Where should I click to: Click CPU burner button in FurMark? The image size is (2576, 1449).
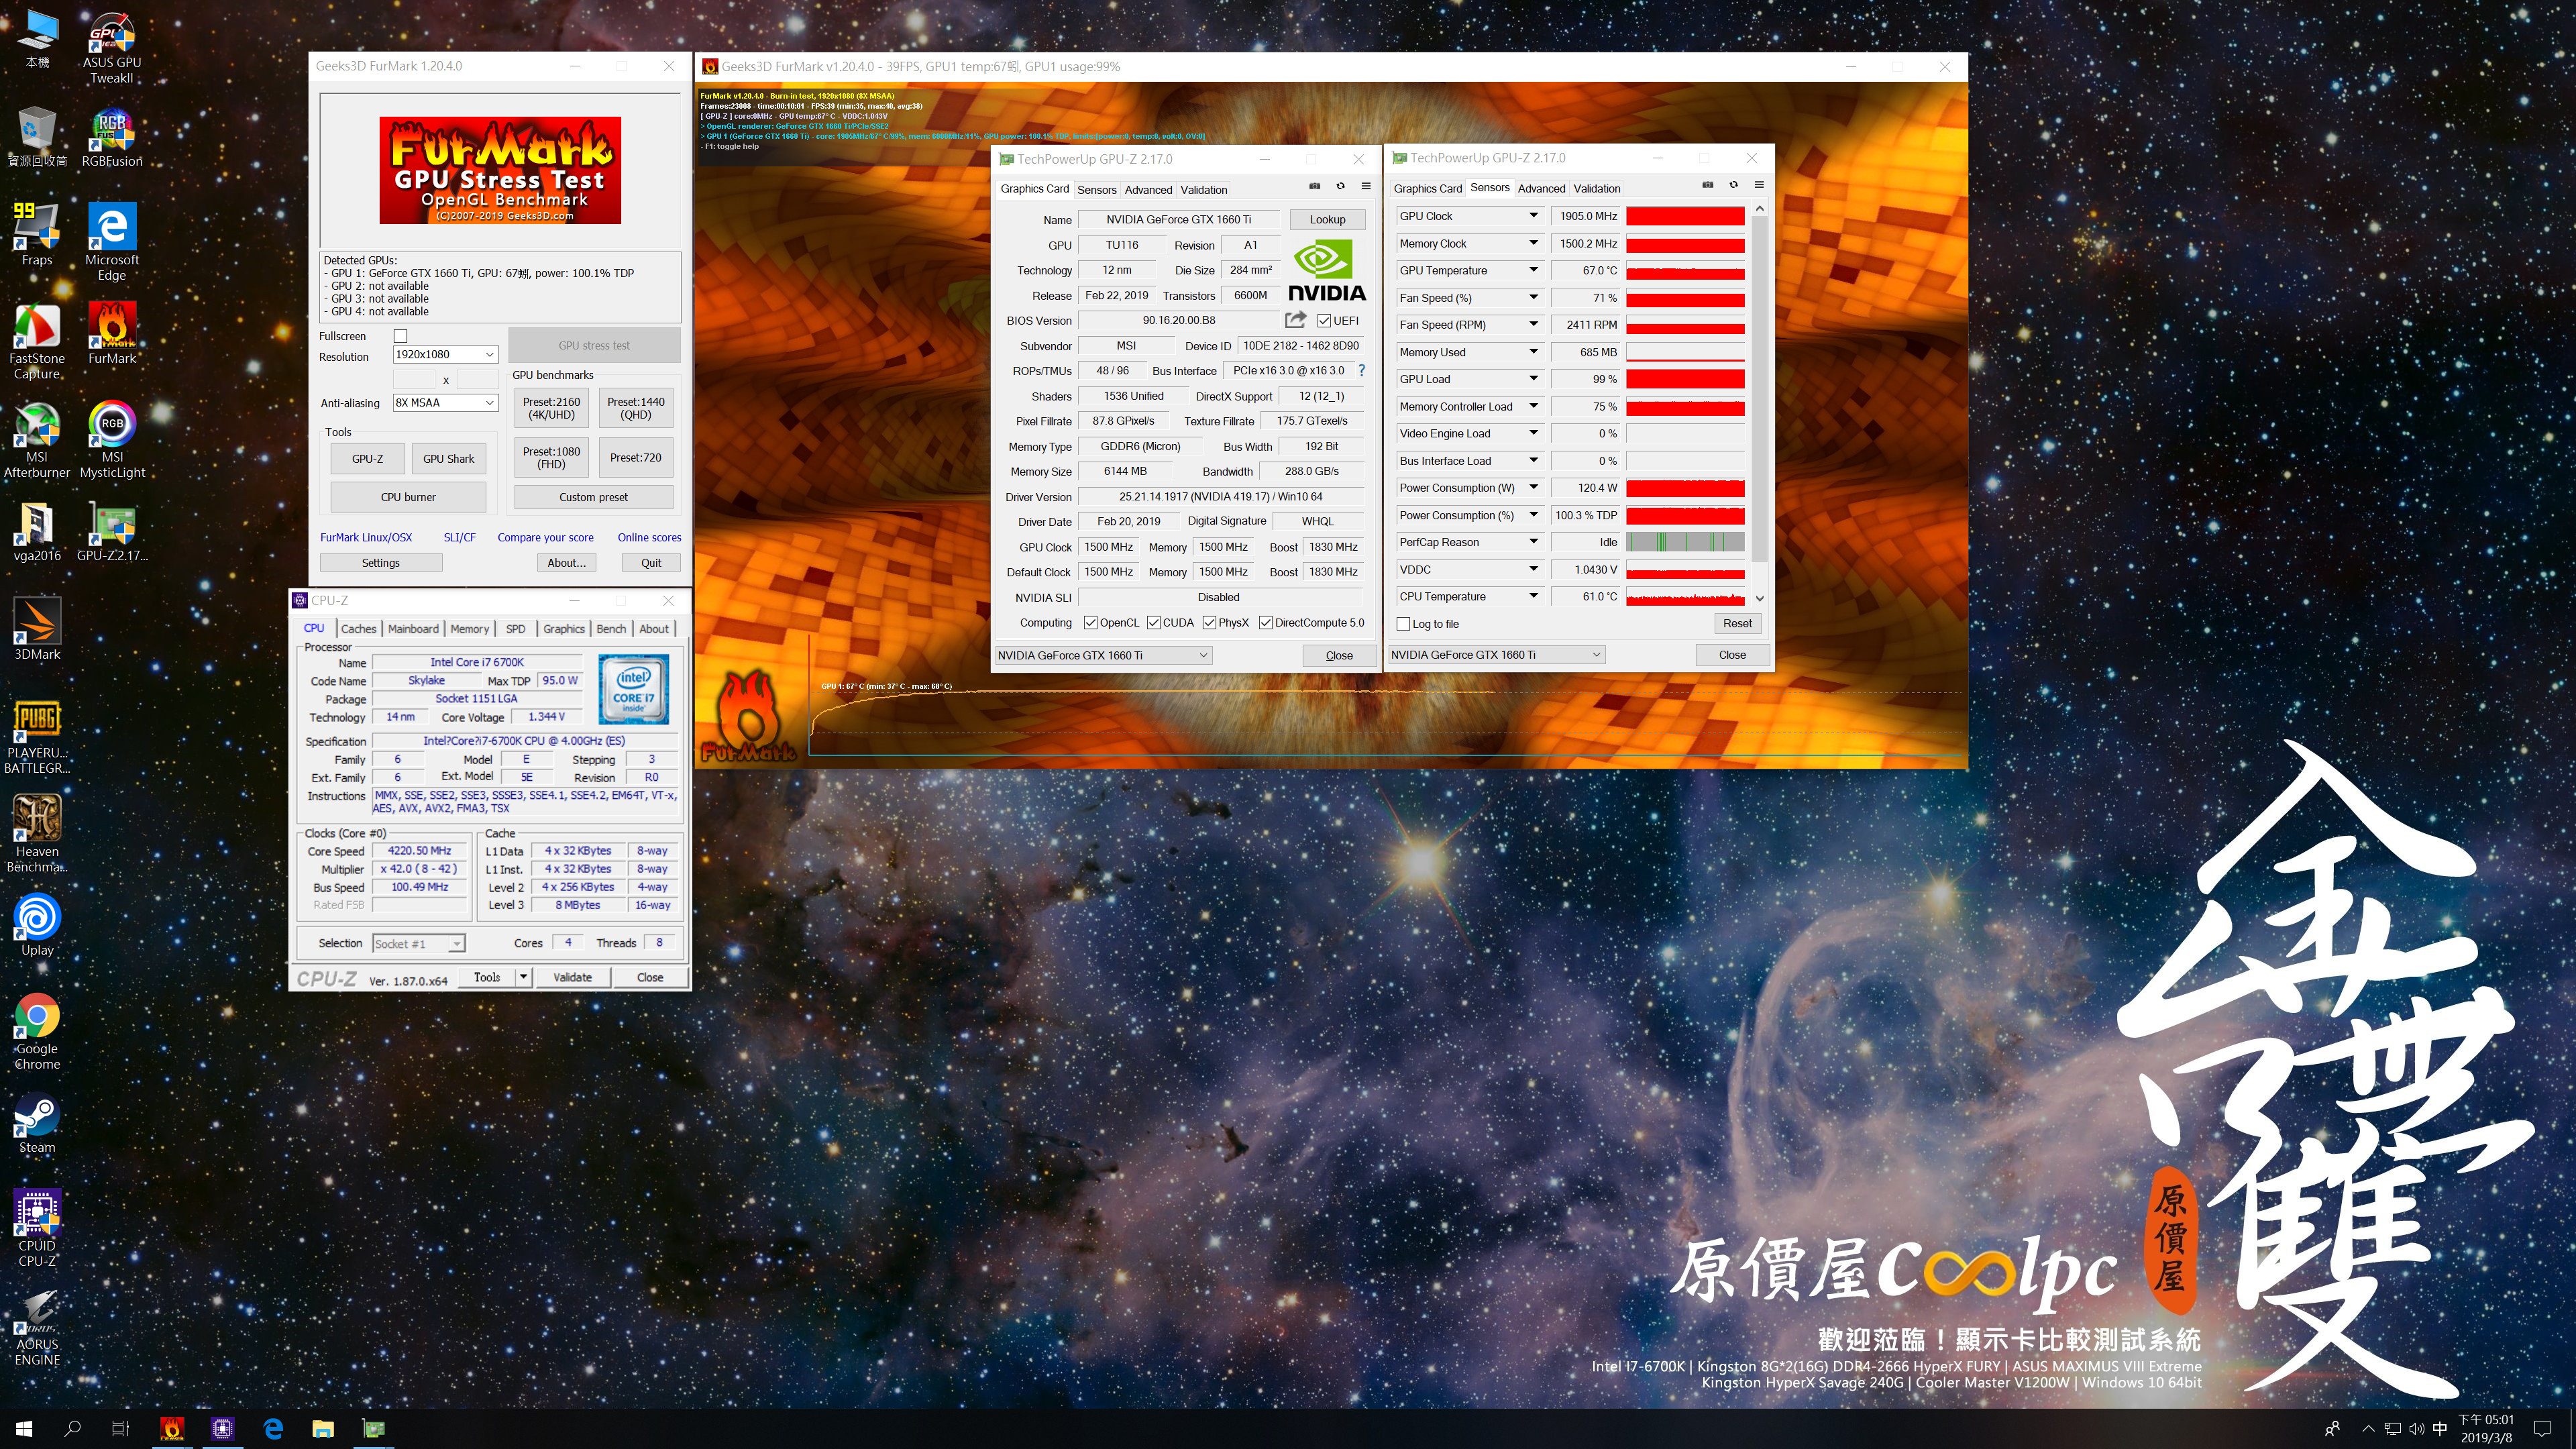tap(408, 497)
